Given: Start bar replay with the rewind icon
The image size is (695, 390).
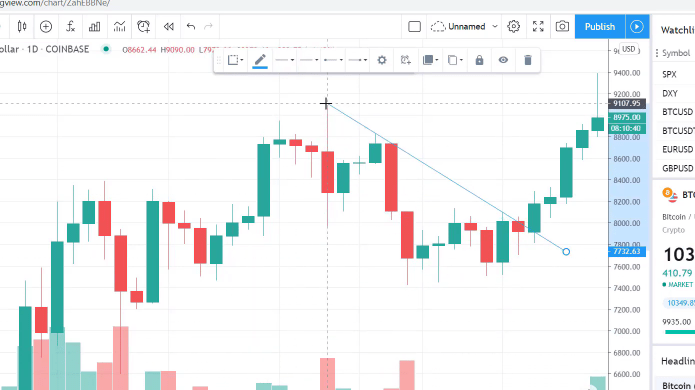Looking at the screenshot, I should pos(168,27).
